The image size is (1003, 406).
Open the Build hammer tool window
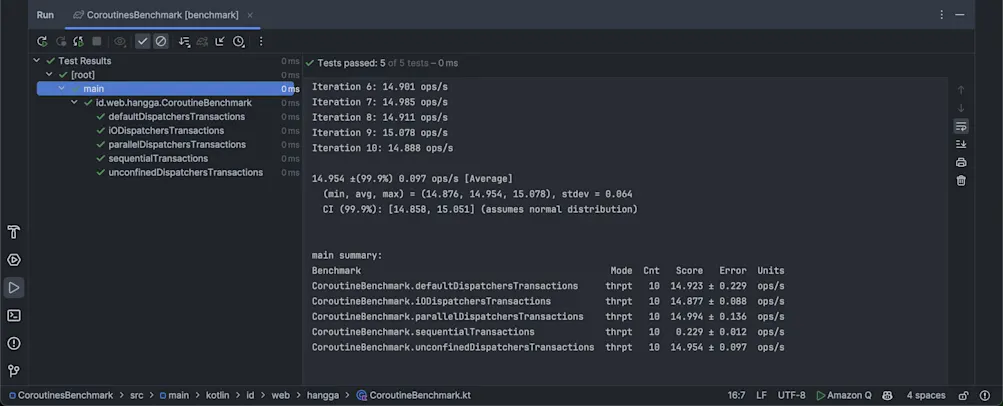[13, 232]
